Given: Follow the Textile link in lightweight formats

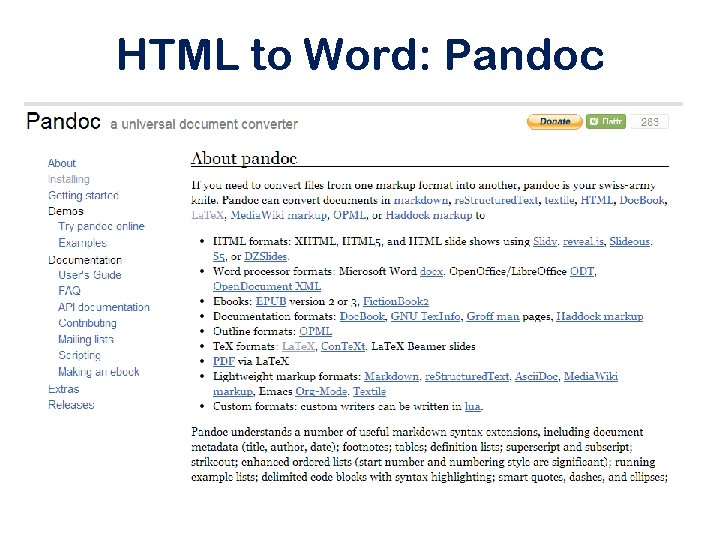Looking at the screenshot, I should (x=369, y=392).
